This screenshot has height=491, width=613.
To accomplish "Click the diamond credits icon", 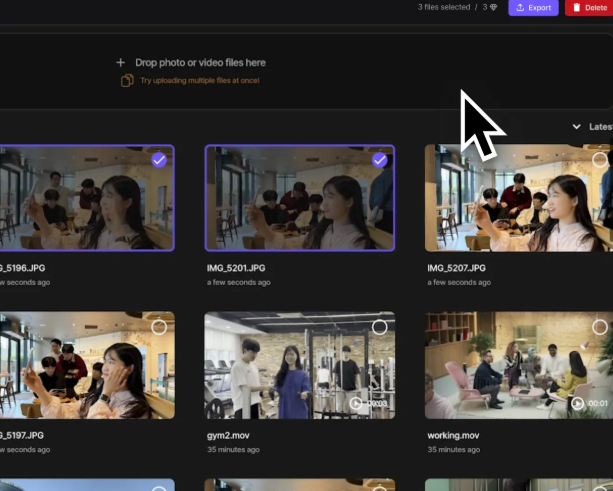I will tap(492, 8).
